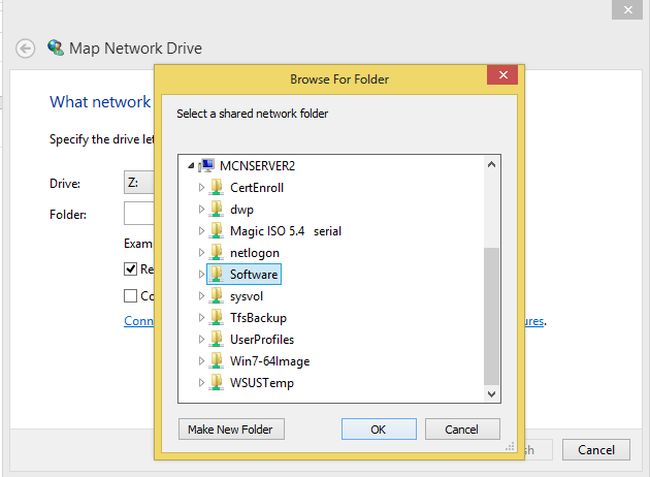Screen dimensions: 650x477
Task: Cancel the Browse For Folder dialog
Action: pos(462,429)
